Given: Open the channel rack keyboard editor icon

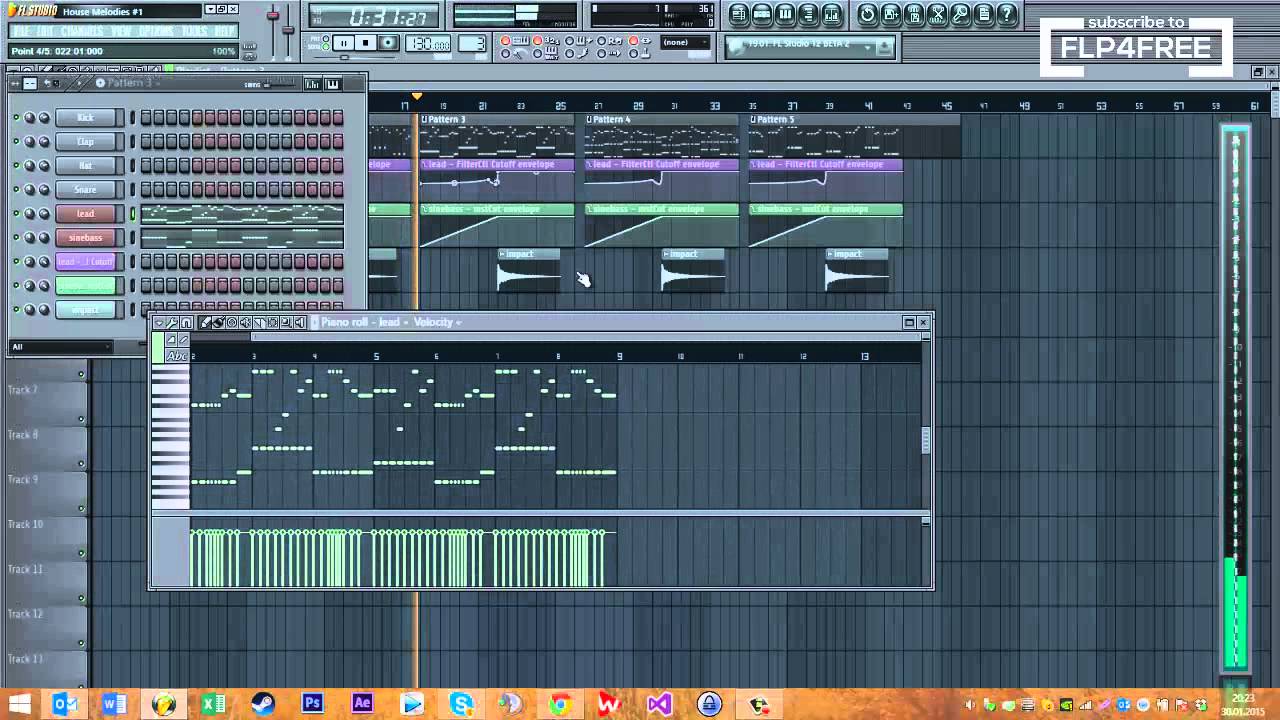Looking at the screenshot, I should 332,84.
